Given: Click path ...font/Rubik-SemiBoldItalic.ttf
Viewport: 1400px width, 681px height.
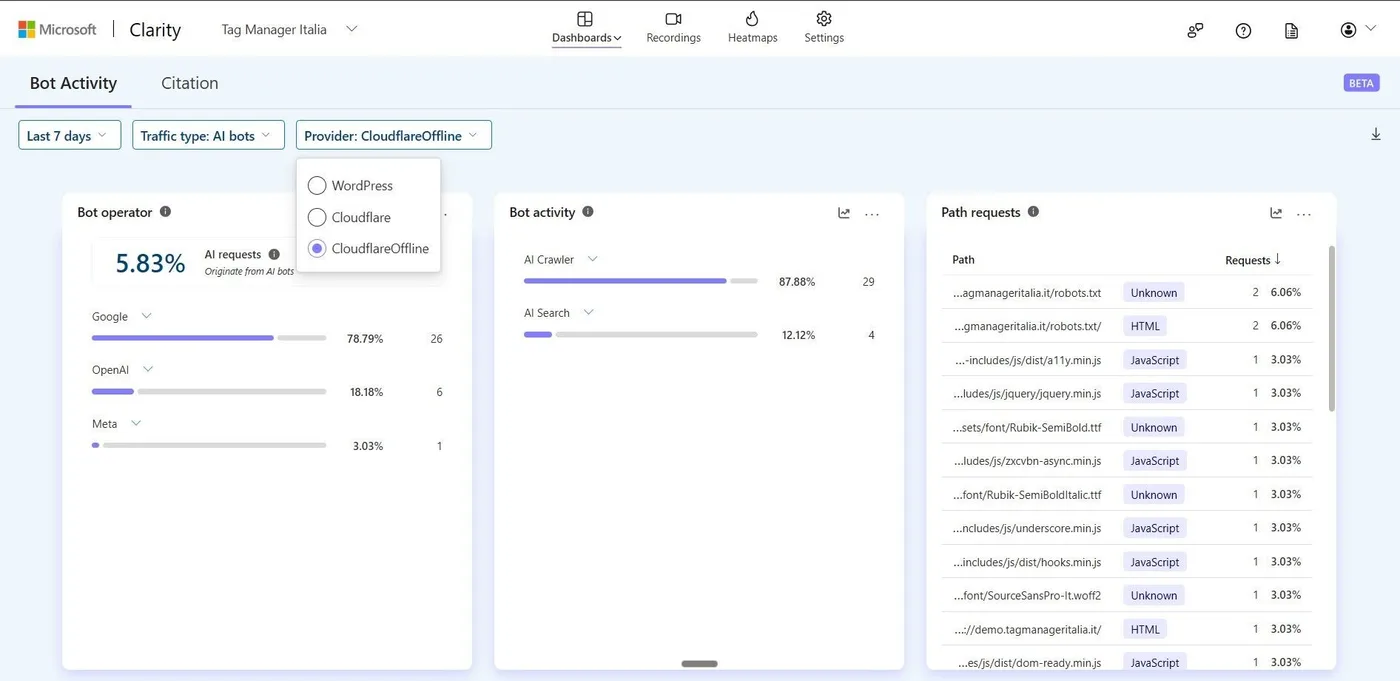Looking at the screenshot, I should click(1027, 494).
